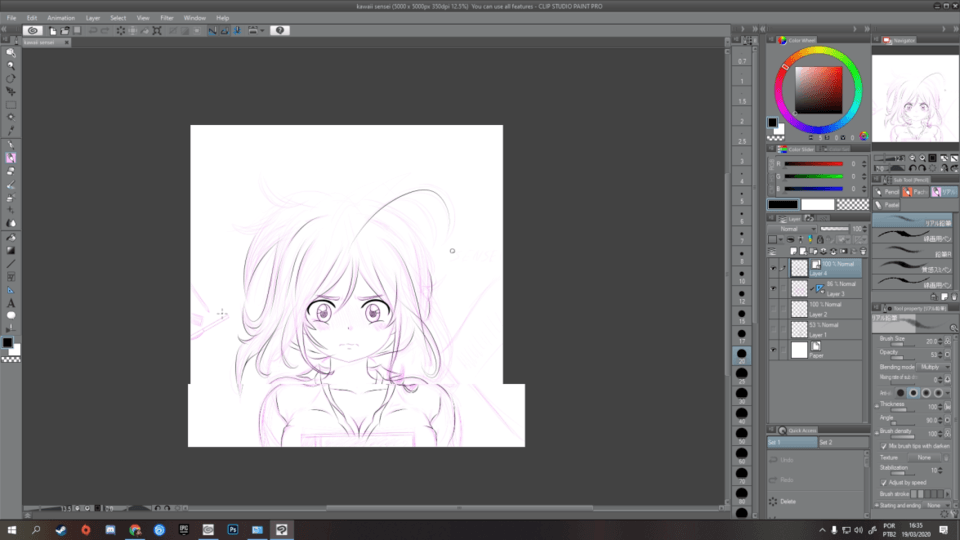The image size is (960, 540).
Task: Open the Blending mode Multiply dropdown
Action: tap(933, 367)
